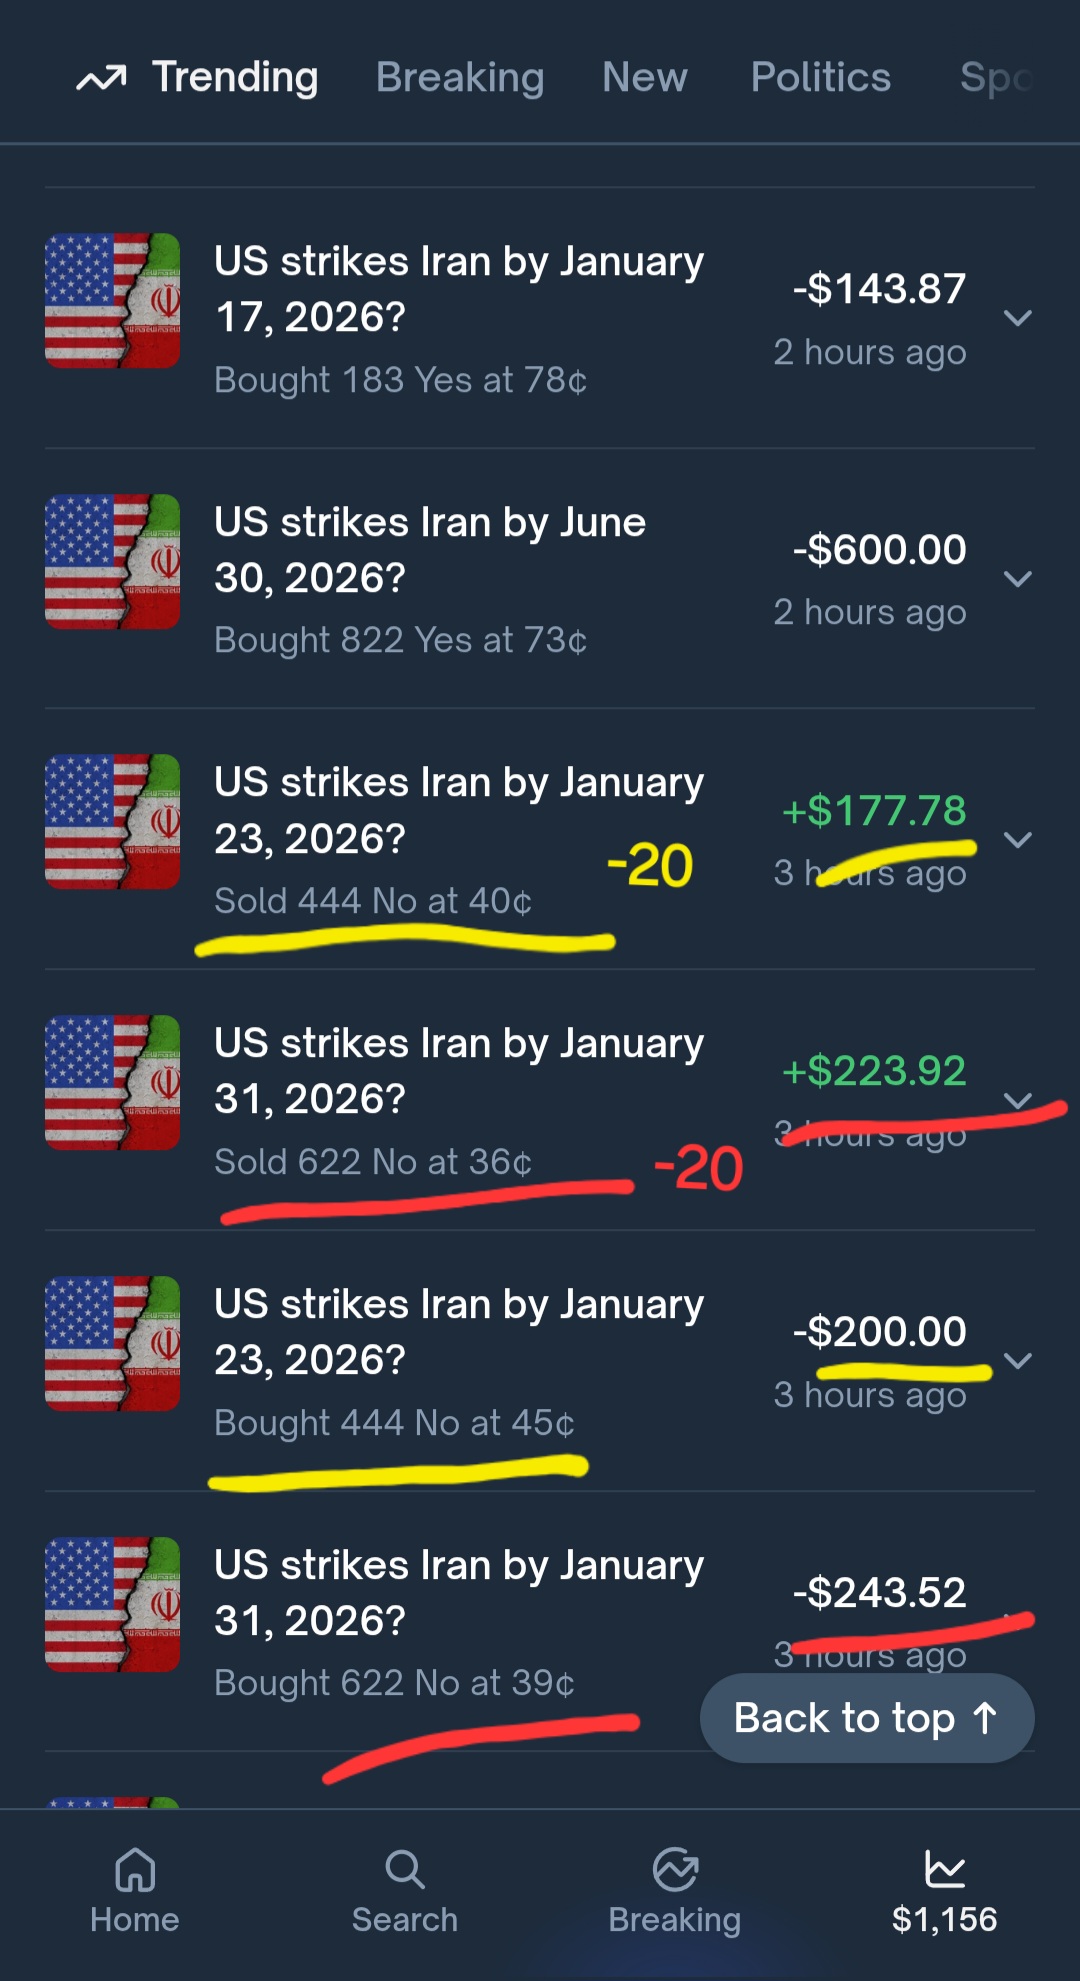Switch to the New tab
The image size is (1080, 1981).
click(645, 78)
